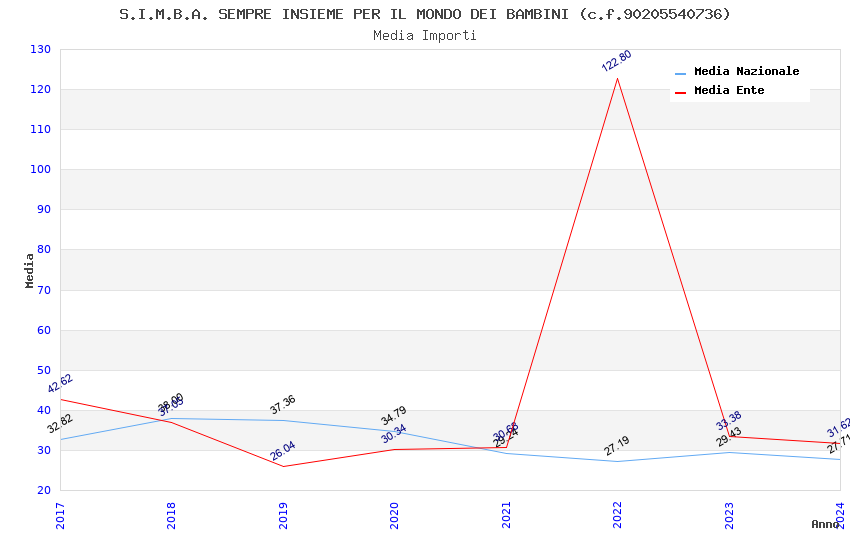The height and width of the screenshot is (550, 850).
Task: Click the 32.82 data label
Action: coord(60,424)
